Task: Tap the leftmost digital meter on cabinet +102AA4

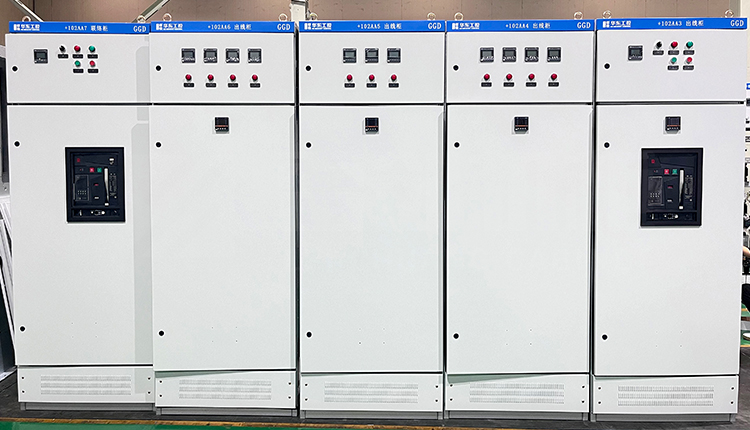Action: (x=487, y=55)
